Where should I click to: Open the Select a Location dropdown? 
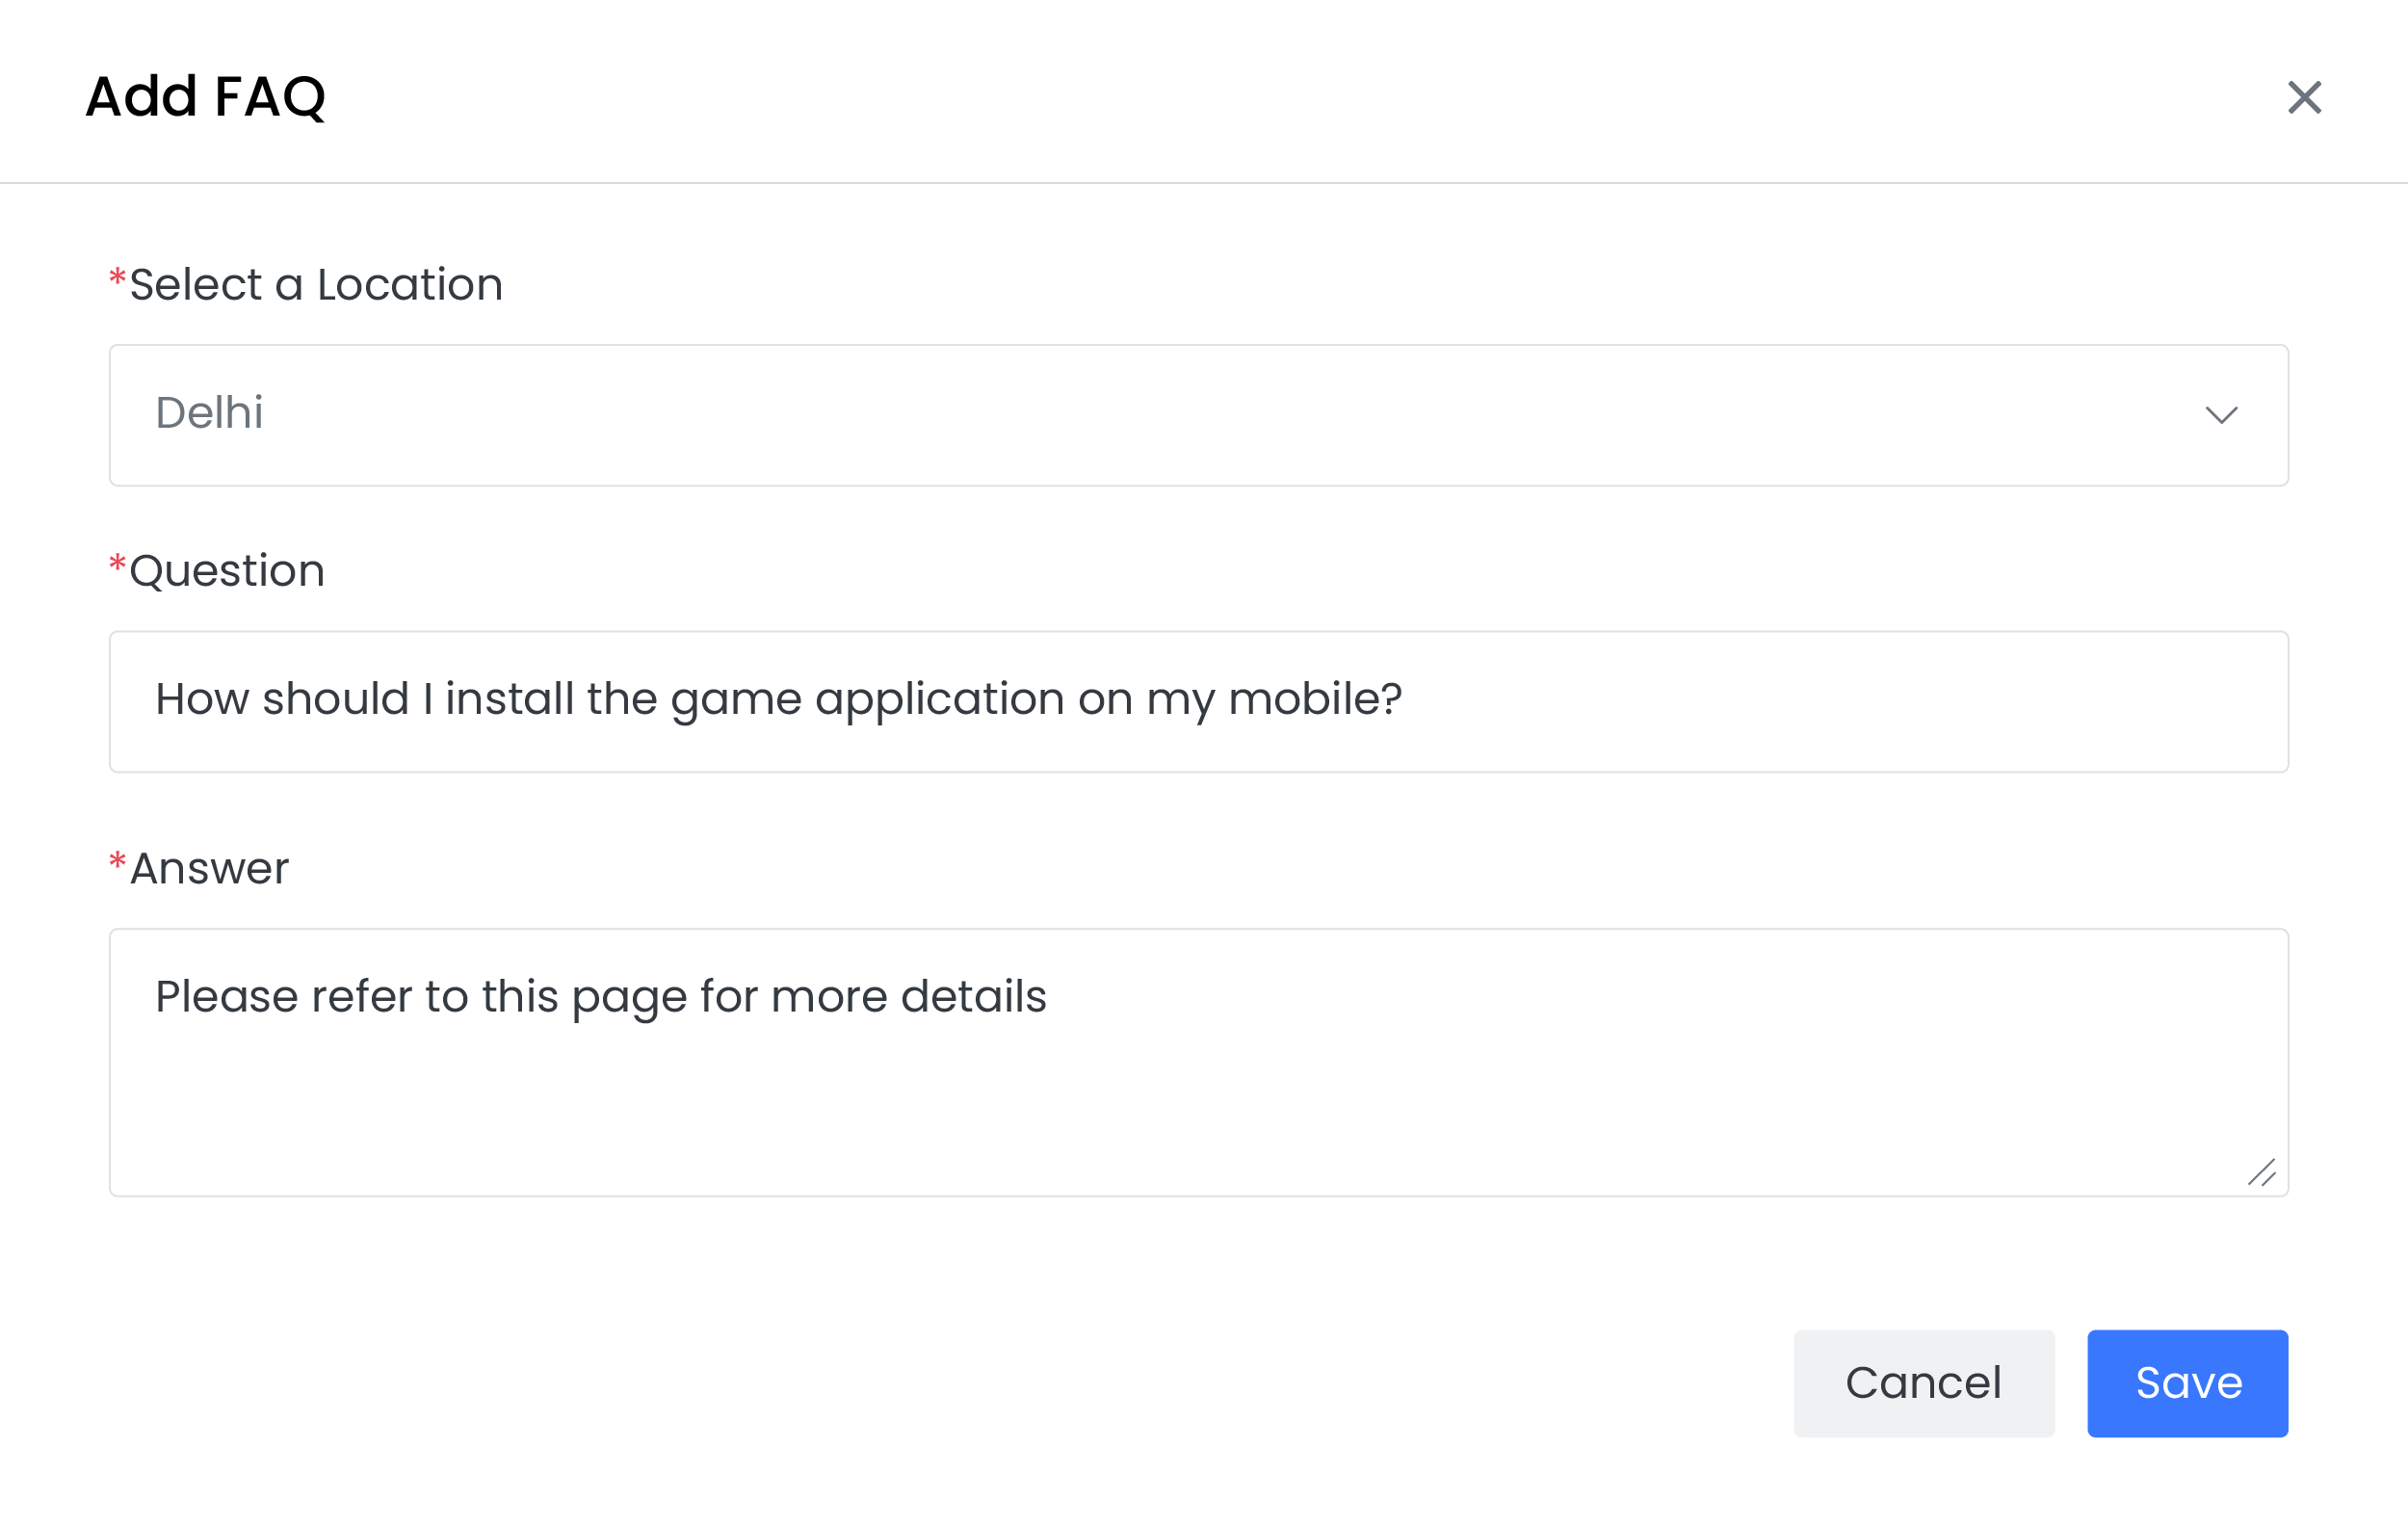coord(1198,415)
